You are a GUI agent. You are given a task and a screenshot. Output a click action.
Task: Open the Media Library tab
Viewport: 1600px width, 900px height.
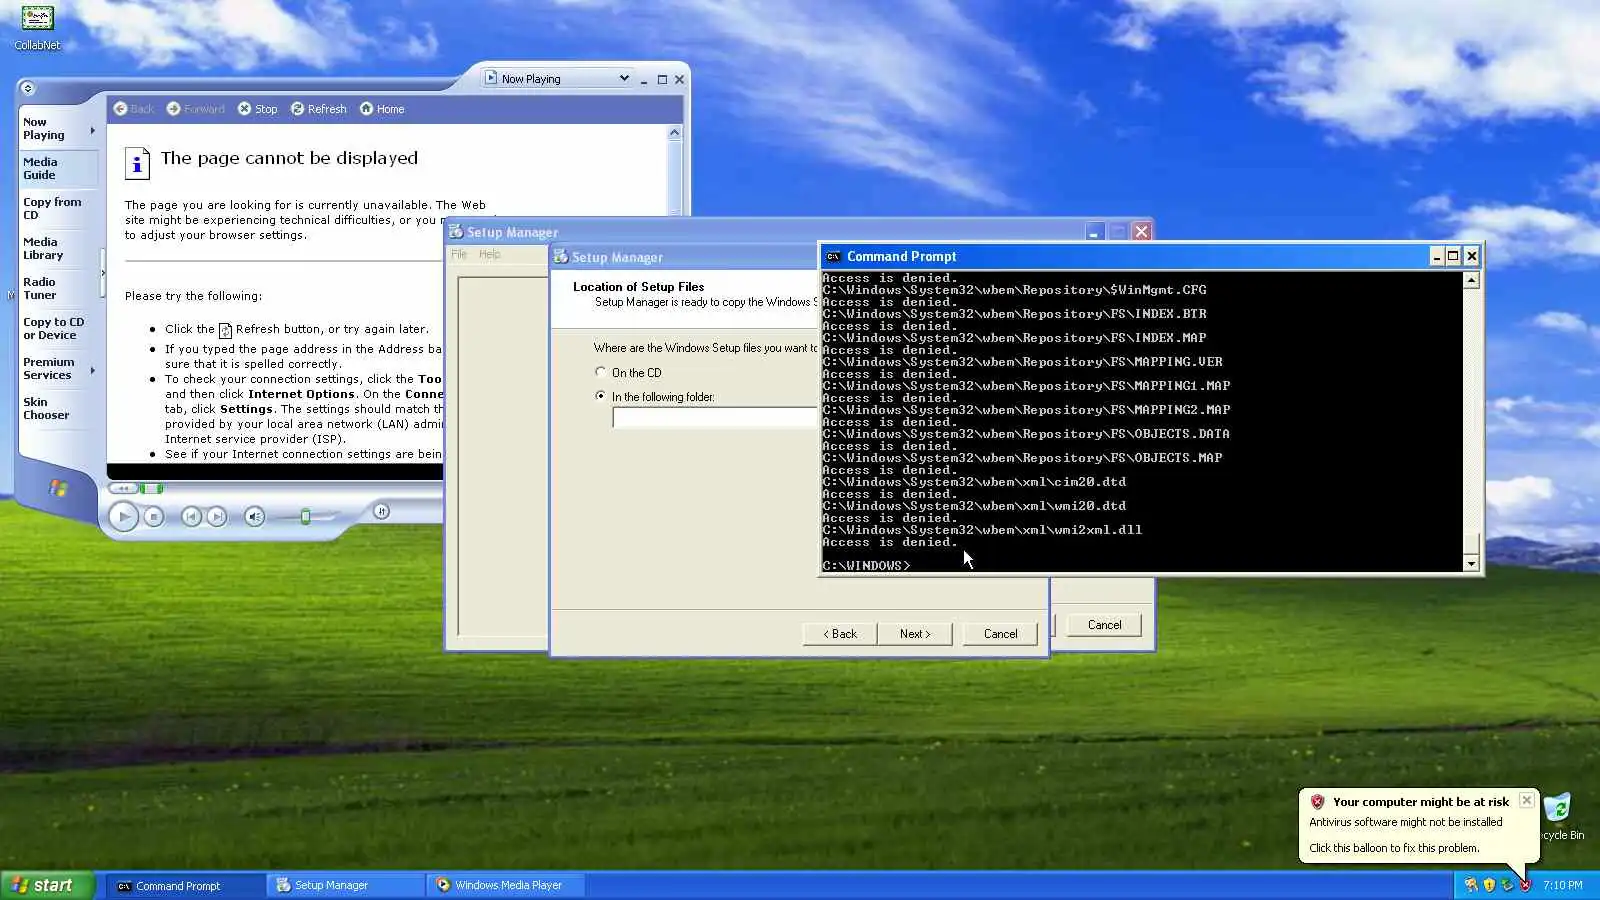tap(59, 248)
